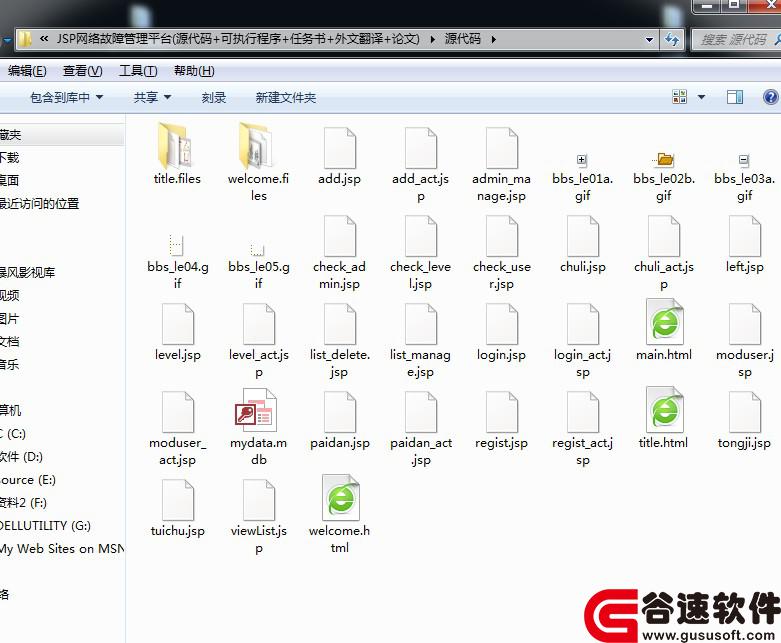Open the 包含到库中 dropdown

pos(66,98)
